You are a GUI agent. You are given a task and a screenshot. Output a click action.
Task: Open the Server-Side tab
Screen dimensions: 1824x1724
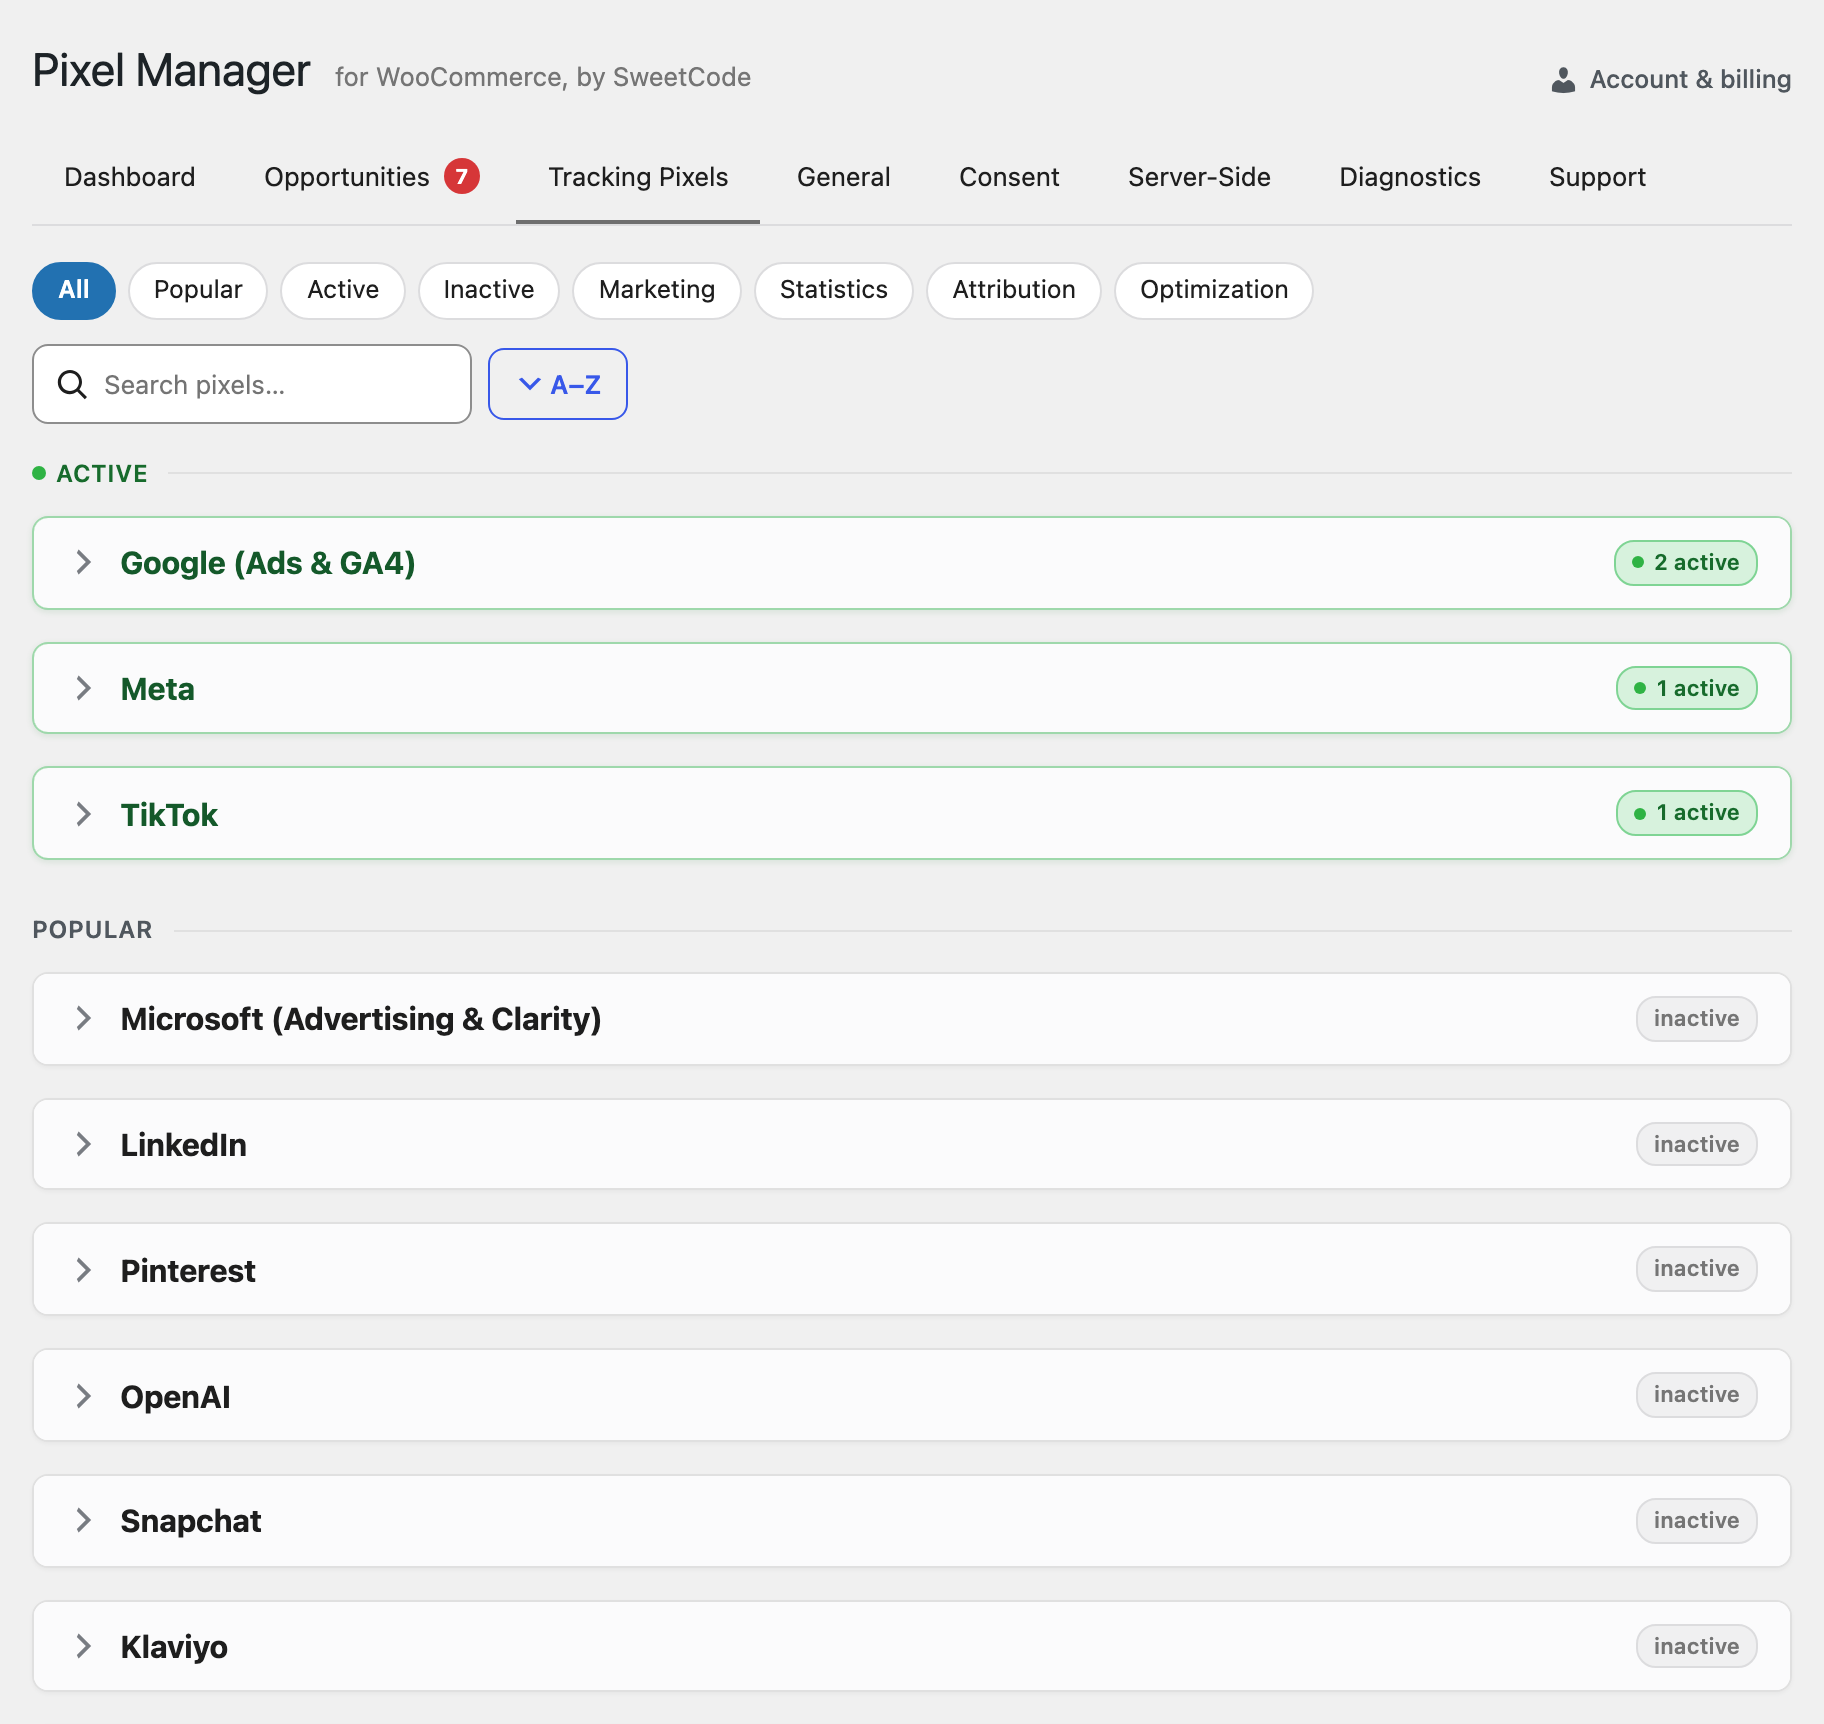[x=1199, y=177]
